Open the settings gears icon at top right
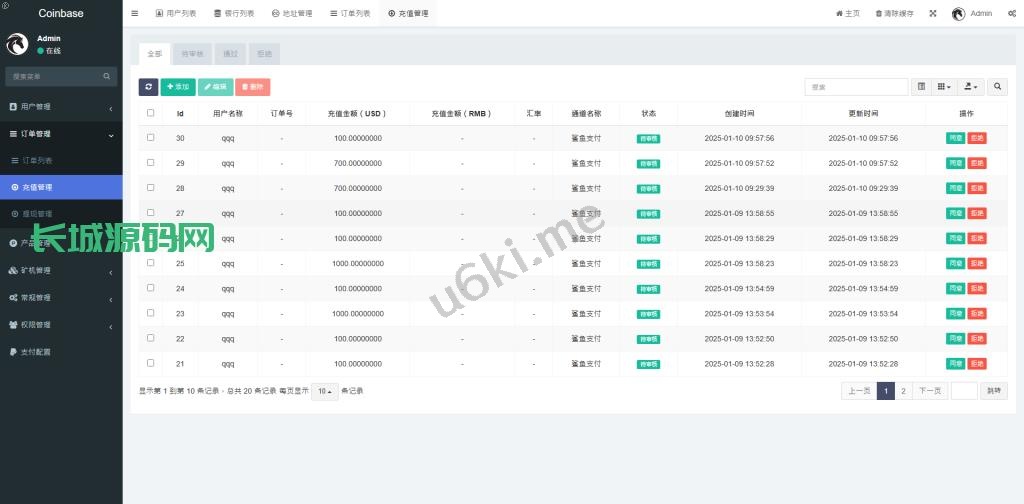Screen dimensions: 1024x504 (1012, 13)
